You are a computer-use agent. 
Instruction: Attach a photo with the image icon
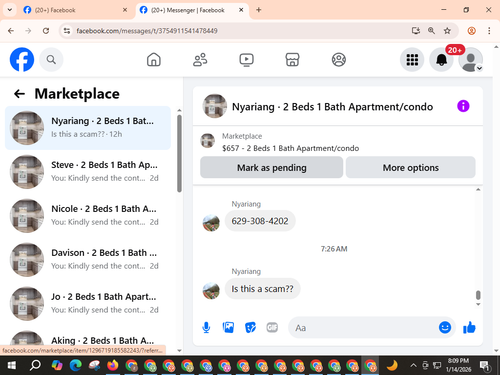coord(228,328)
